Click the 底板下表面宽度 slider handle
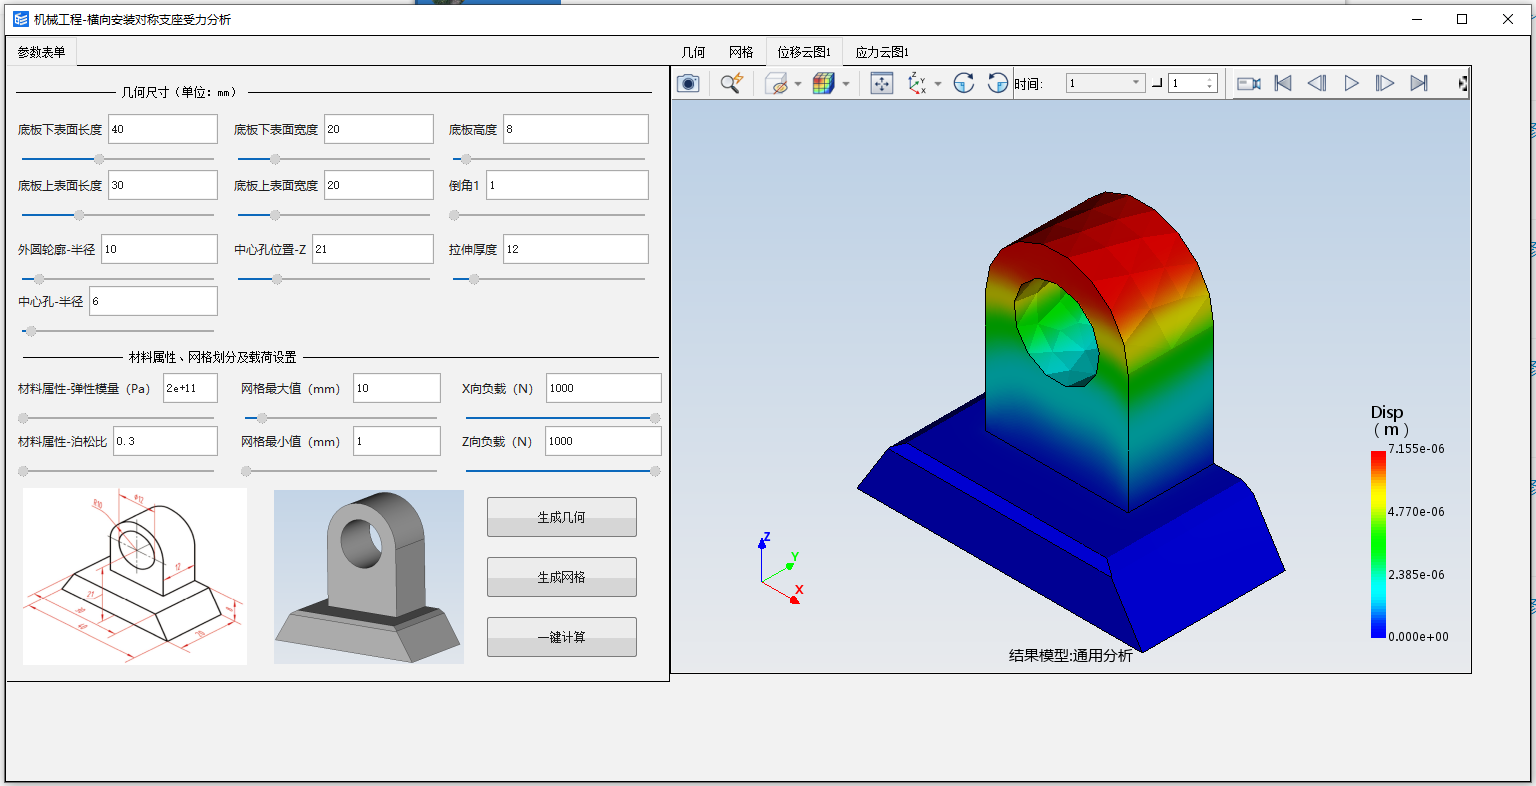 pos(276,159)
